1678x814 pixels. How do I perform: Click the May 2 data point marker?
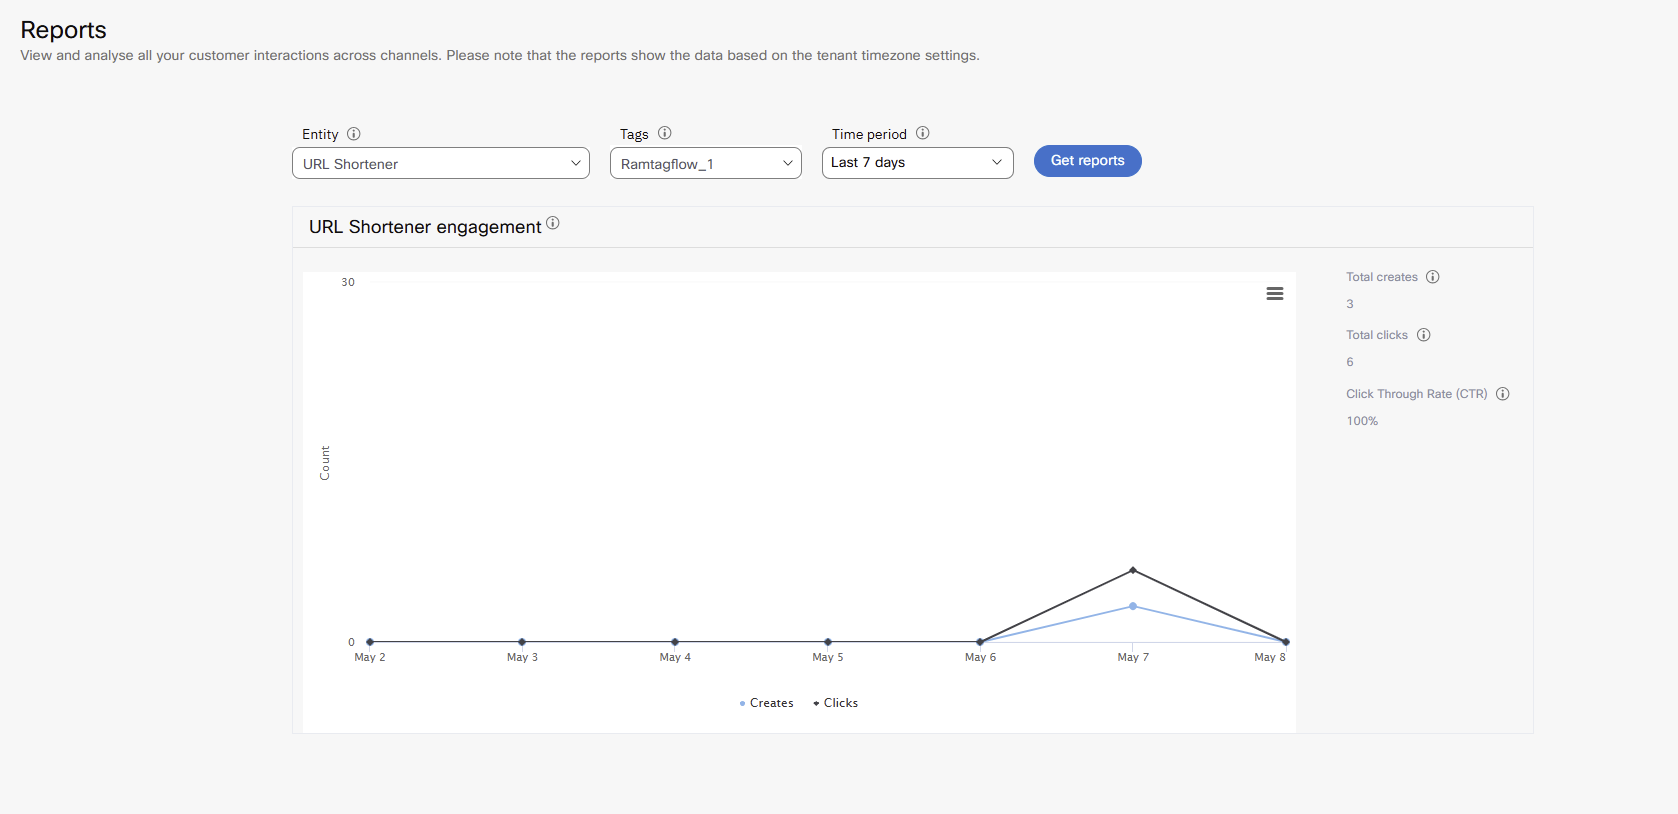(370, 642)
